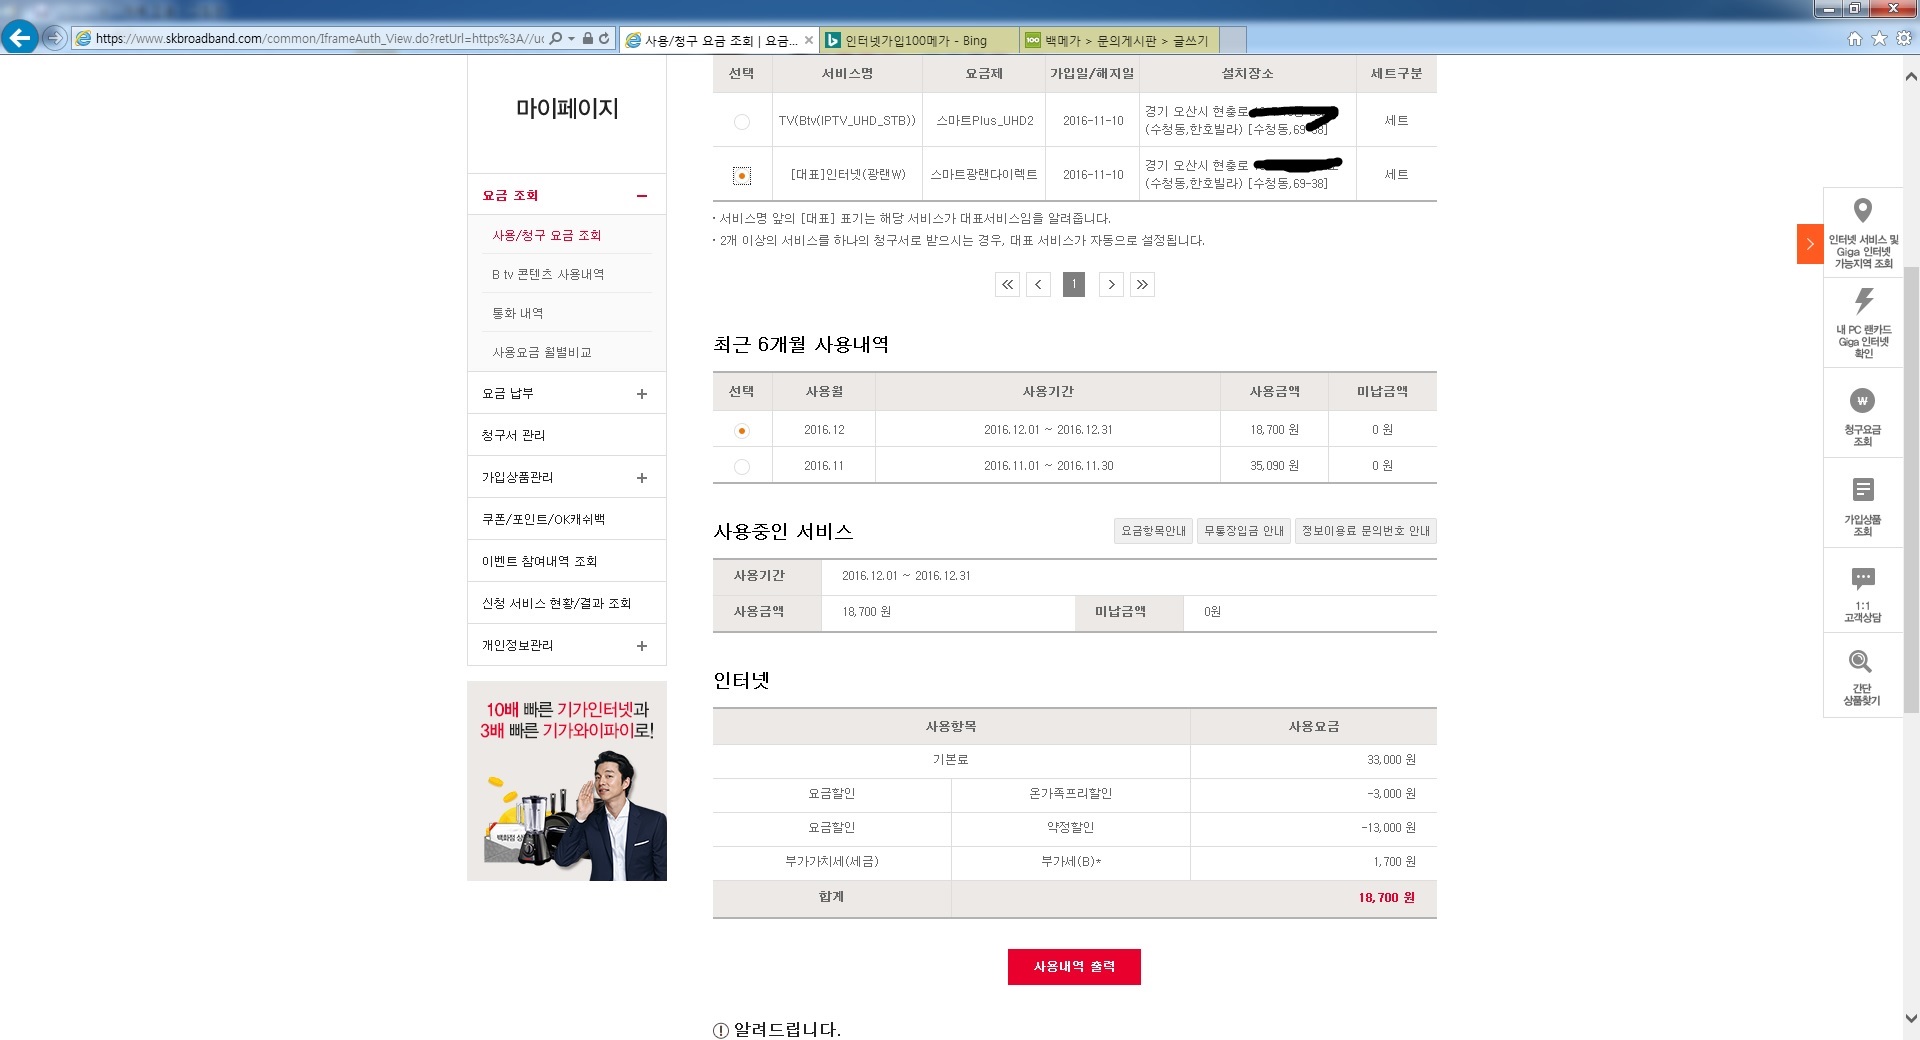Click the Giga internet promotional banner image
The image size is (1920, 1040).
(x=567, y=781)
